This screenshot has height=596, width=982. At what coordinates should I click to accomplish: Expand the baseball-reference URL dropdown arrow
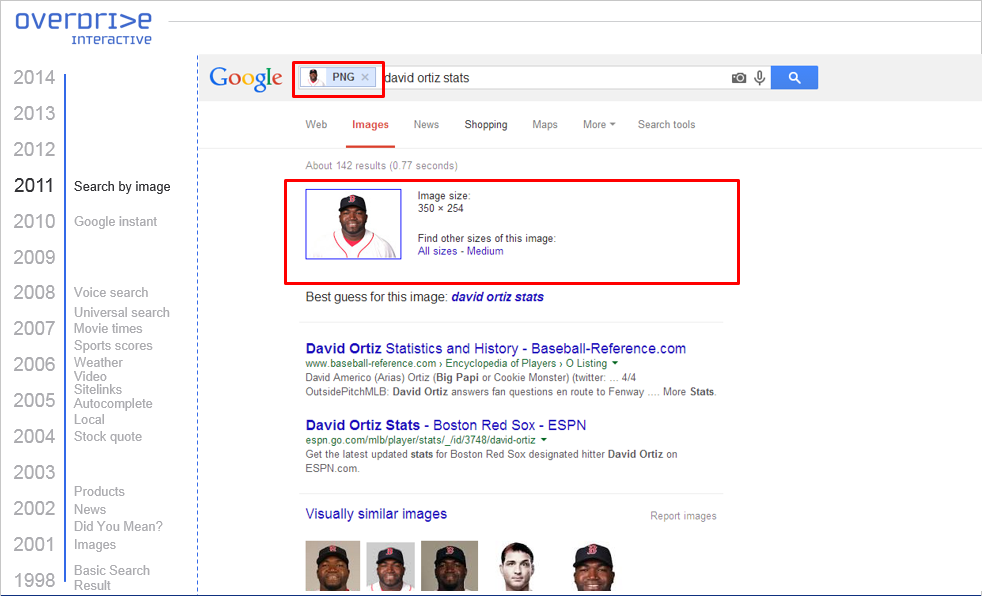point(615,363)
